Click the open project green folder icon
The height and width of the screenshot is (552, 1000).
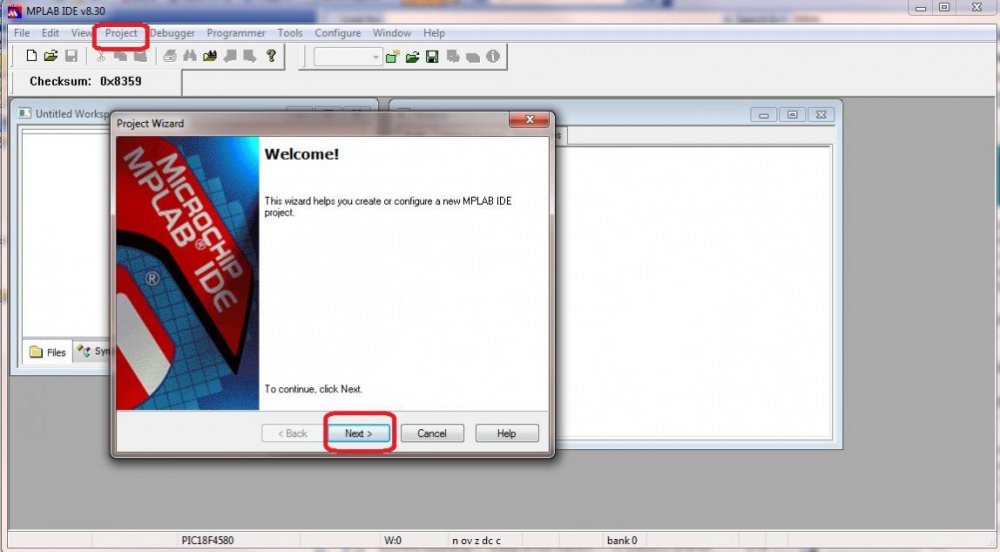coord(413,57)
